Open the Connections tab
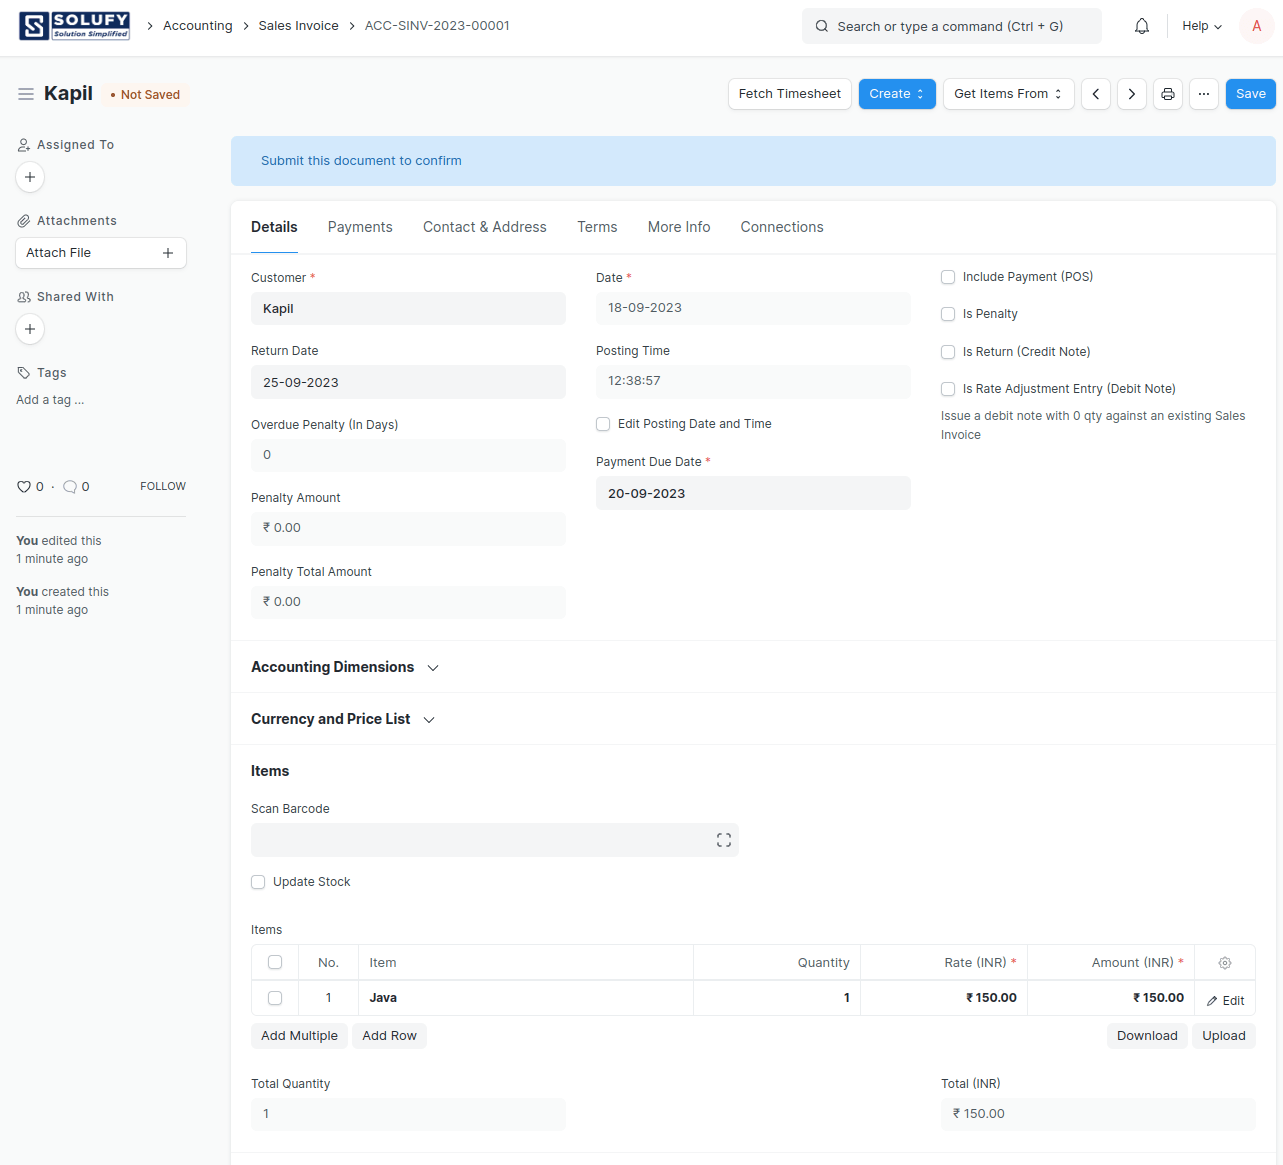Image resolution: width=1283 pixels, height=1165 pixels. coord(782,227)
